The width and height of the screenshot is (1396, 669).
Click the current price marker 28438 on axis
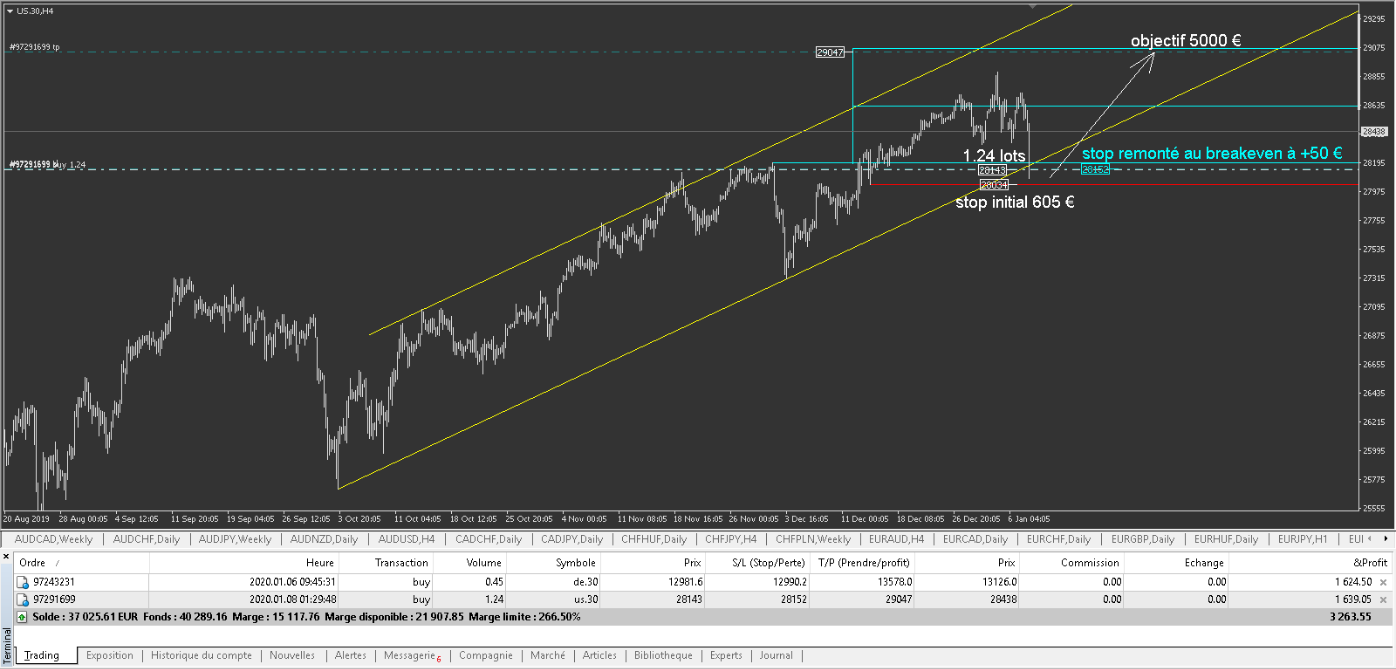(x=1375, y=131)
